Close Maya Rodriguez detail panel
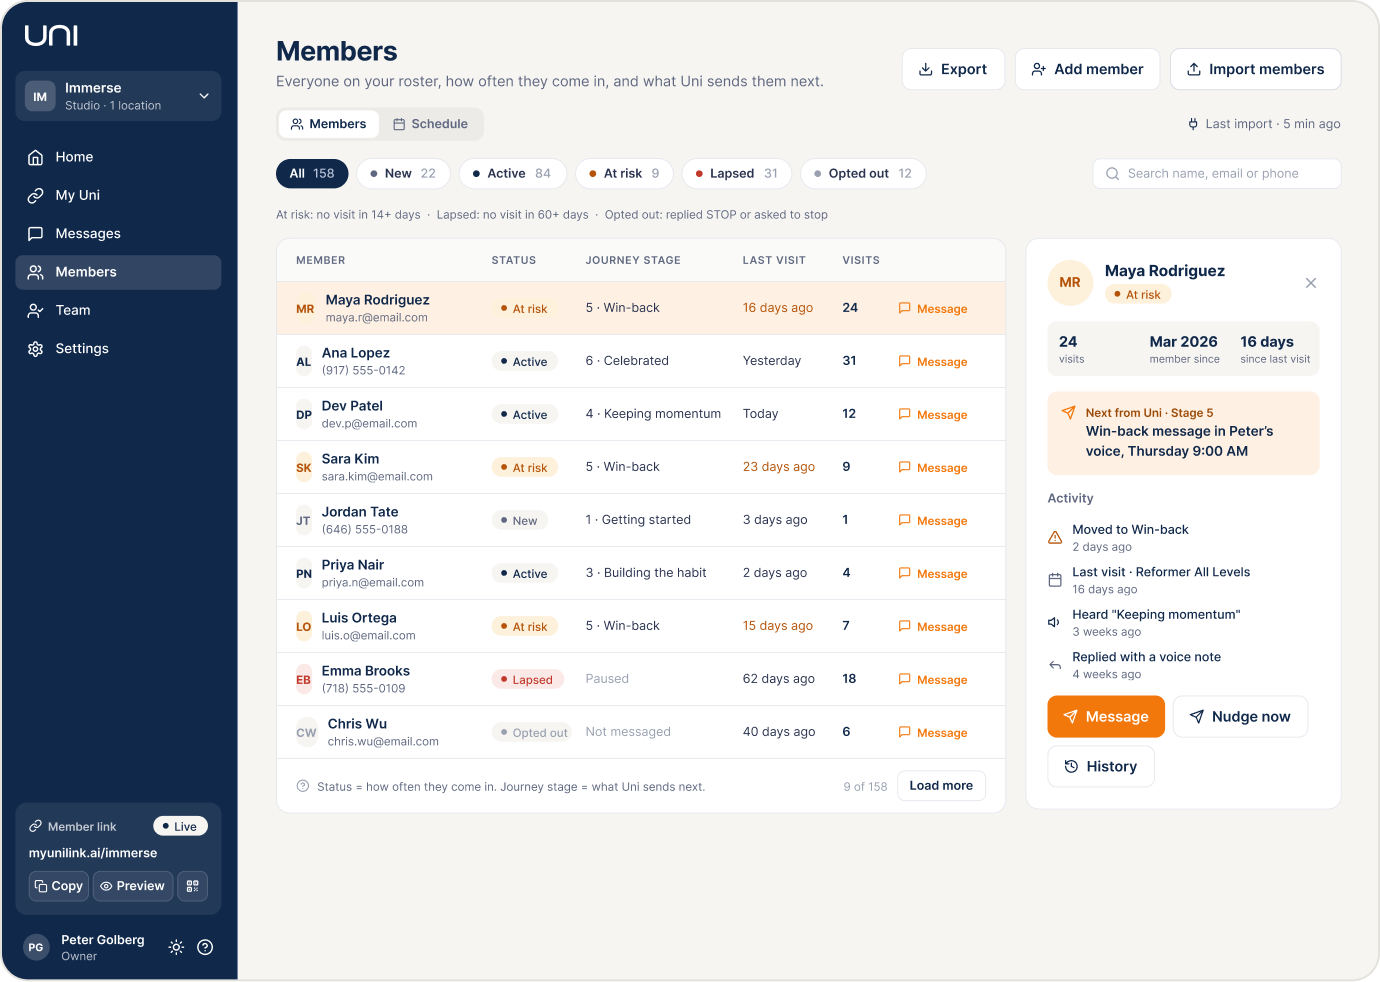This screenshot has height=982, width=1380. coord(1311,283)
